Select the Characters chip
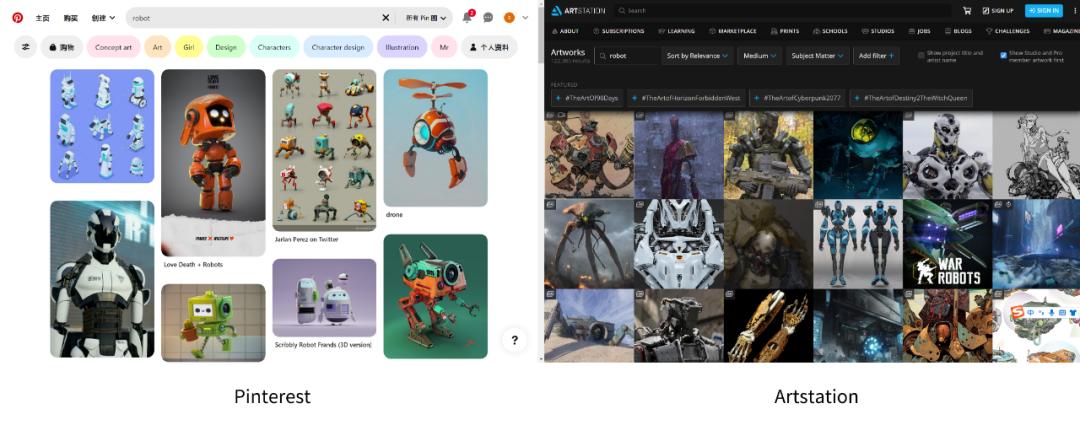This screenshot has width=1080, height=425. 274,47
